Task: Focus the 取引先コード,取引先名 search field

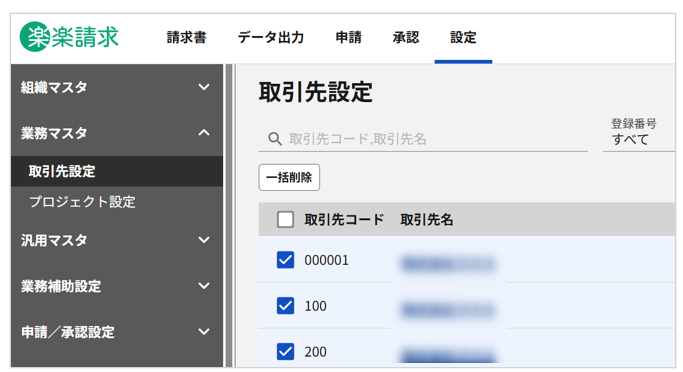Action: tap(423, 139)
